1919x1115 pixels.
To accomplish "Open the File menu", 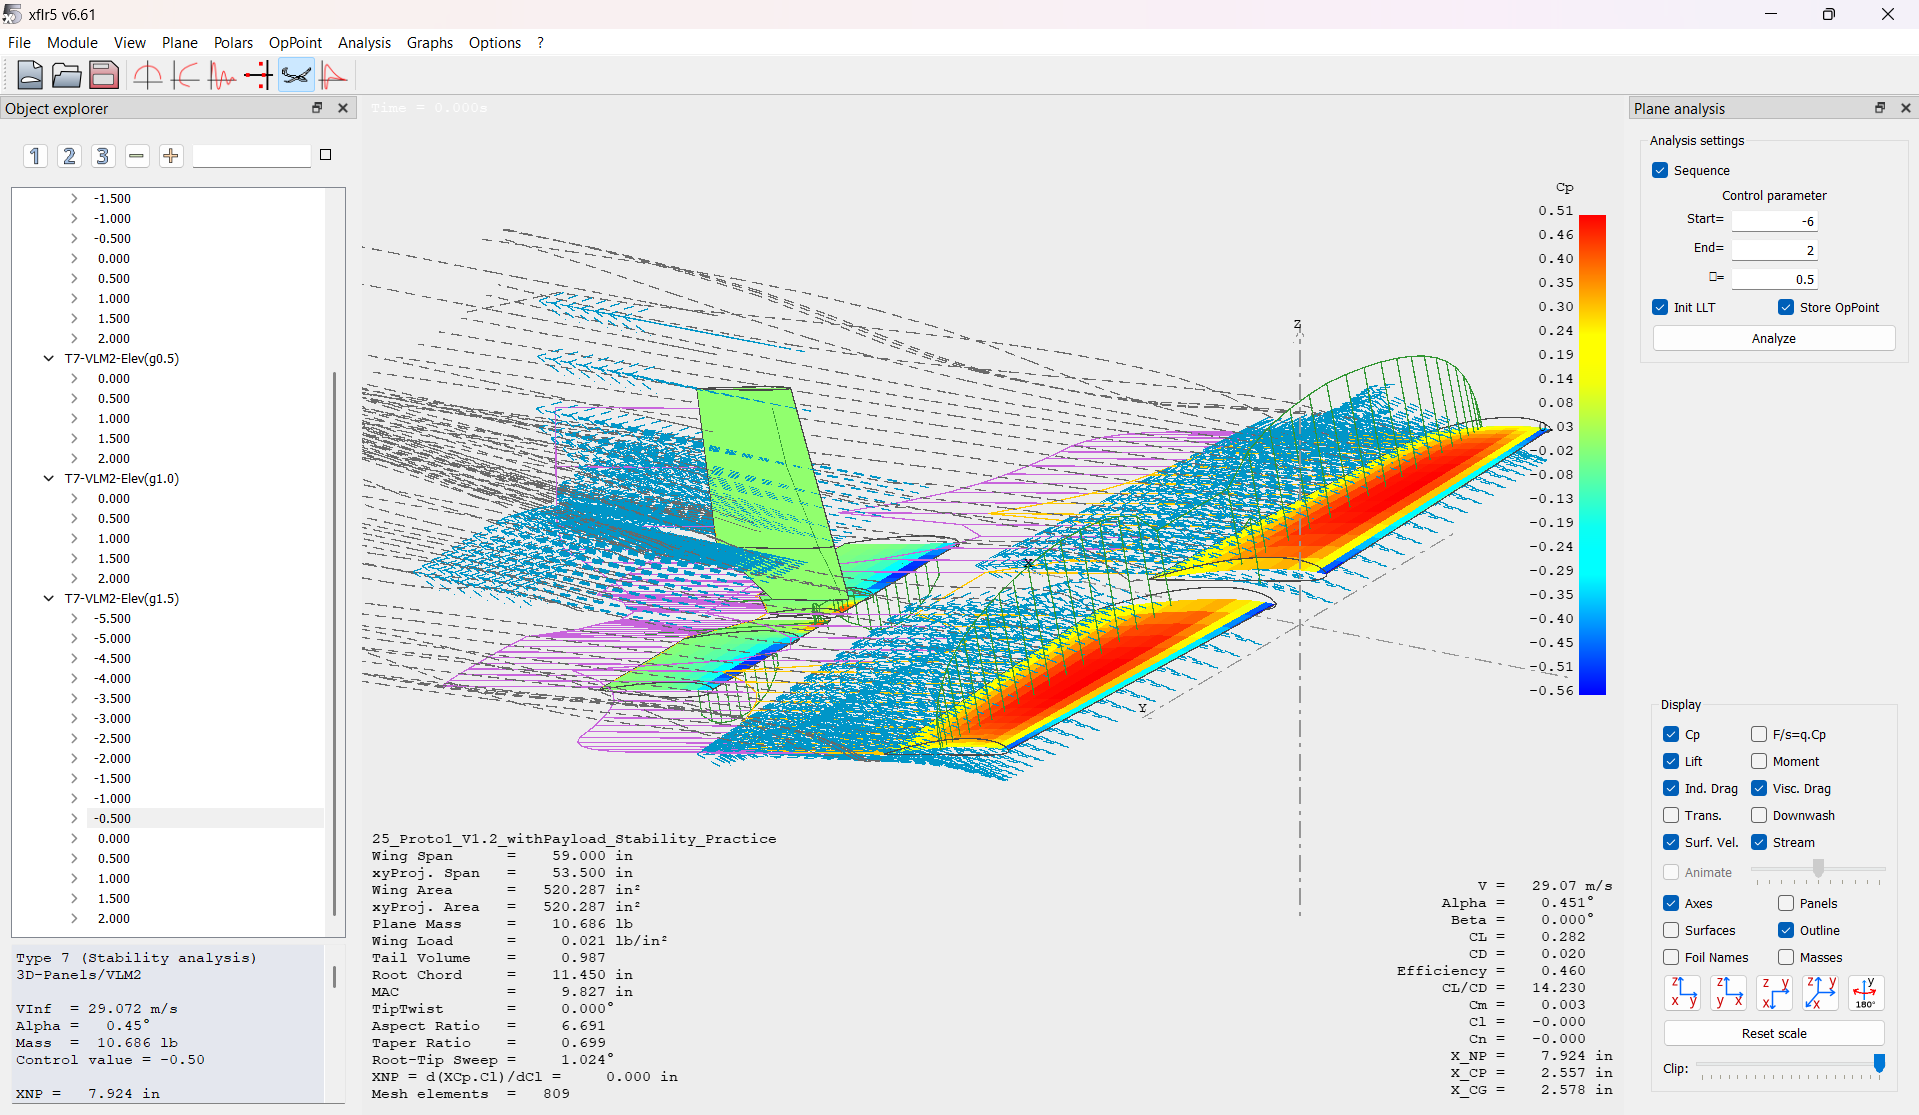I will pos(19,42).
